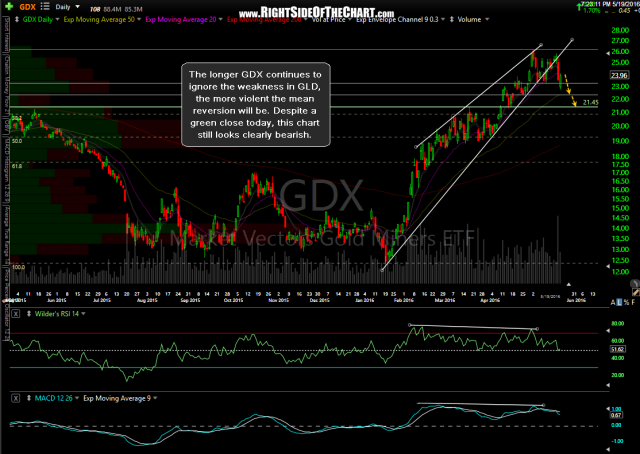This screenshot has height=454, width=640.
Task: Open Wilder's RSI 14 dropdown
Action: tap(83, 314)
